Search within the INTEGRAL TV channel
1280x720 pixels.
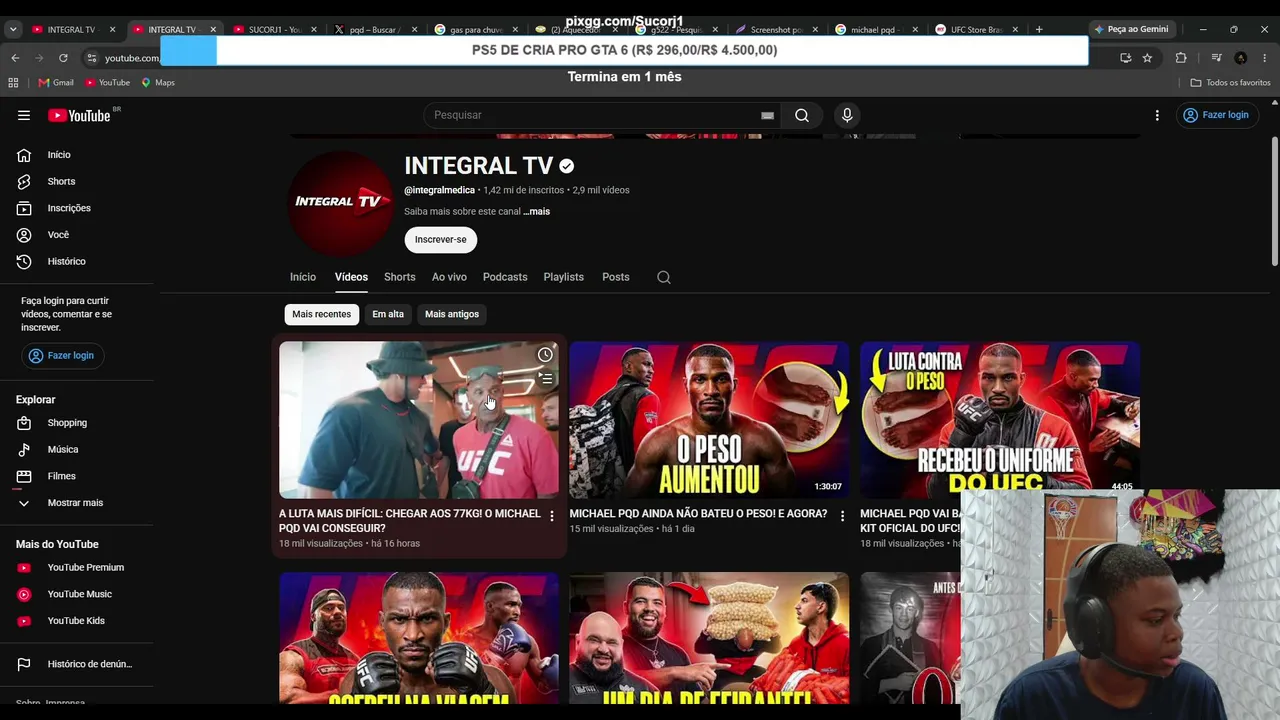[x=664, y=277]
